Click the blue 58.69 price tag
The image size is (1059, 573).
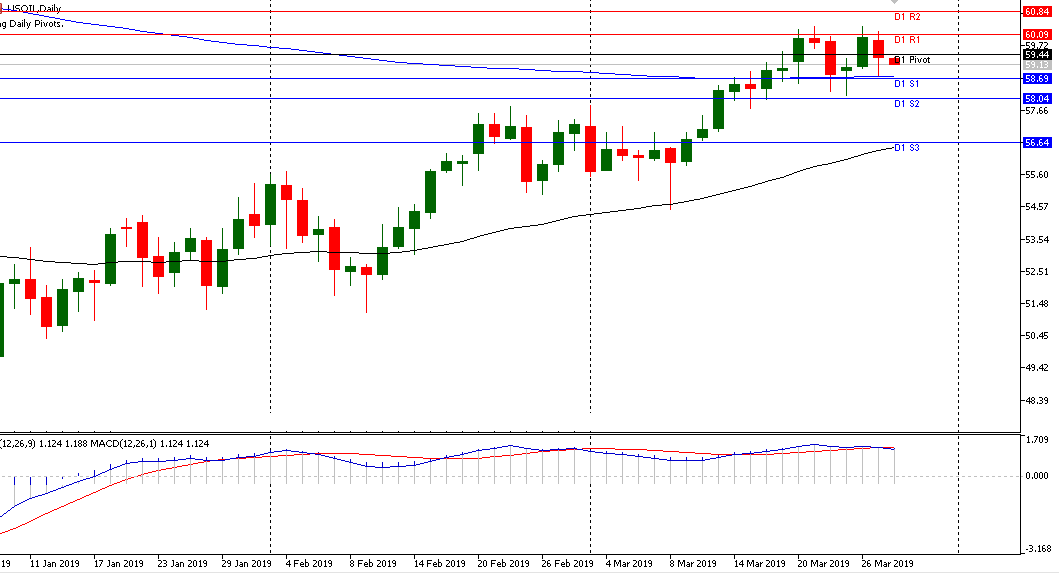[1036, 78]
